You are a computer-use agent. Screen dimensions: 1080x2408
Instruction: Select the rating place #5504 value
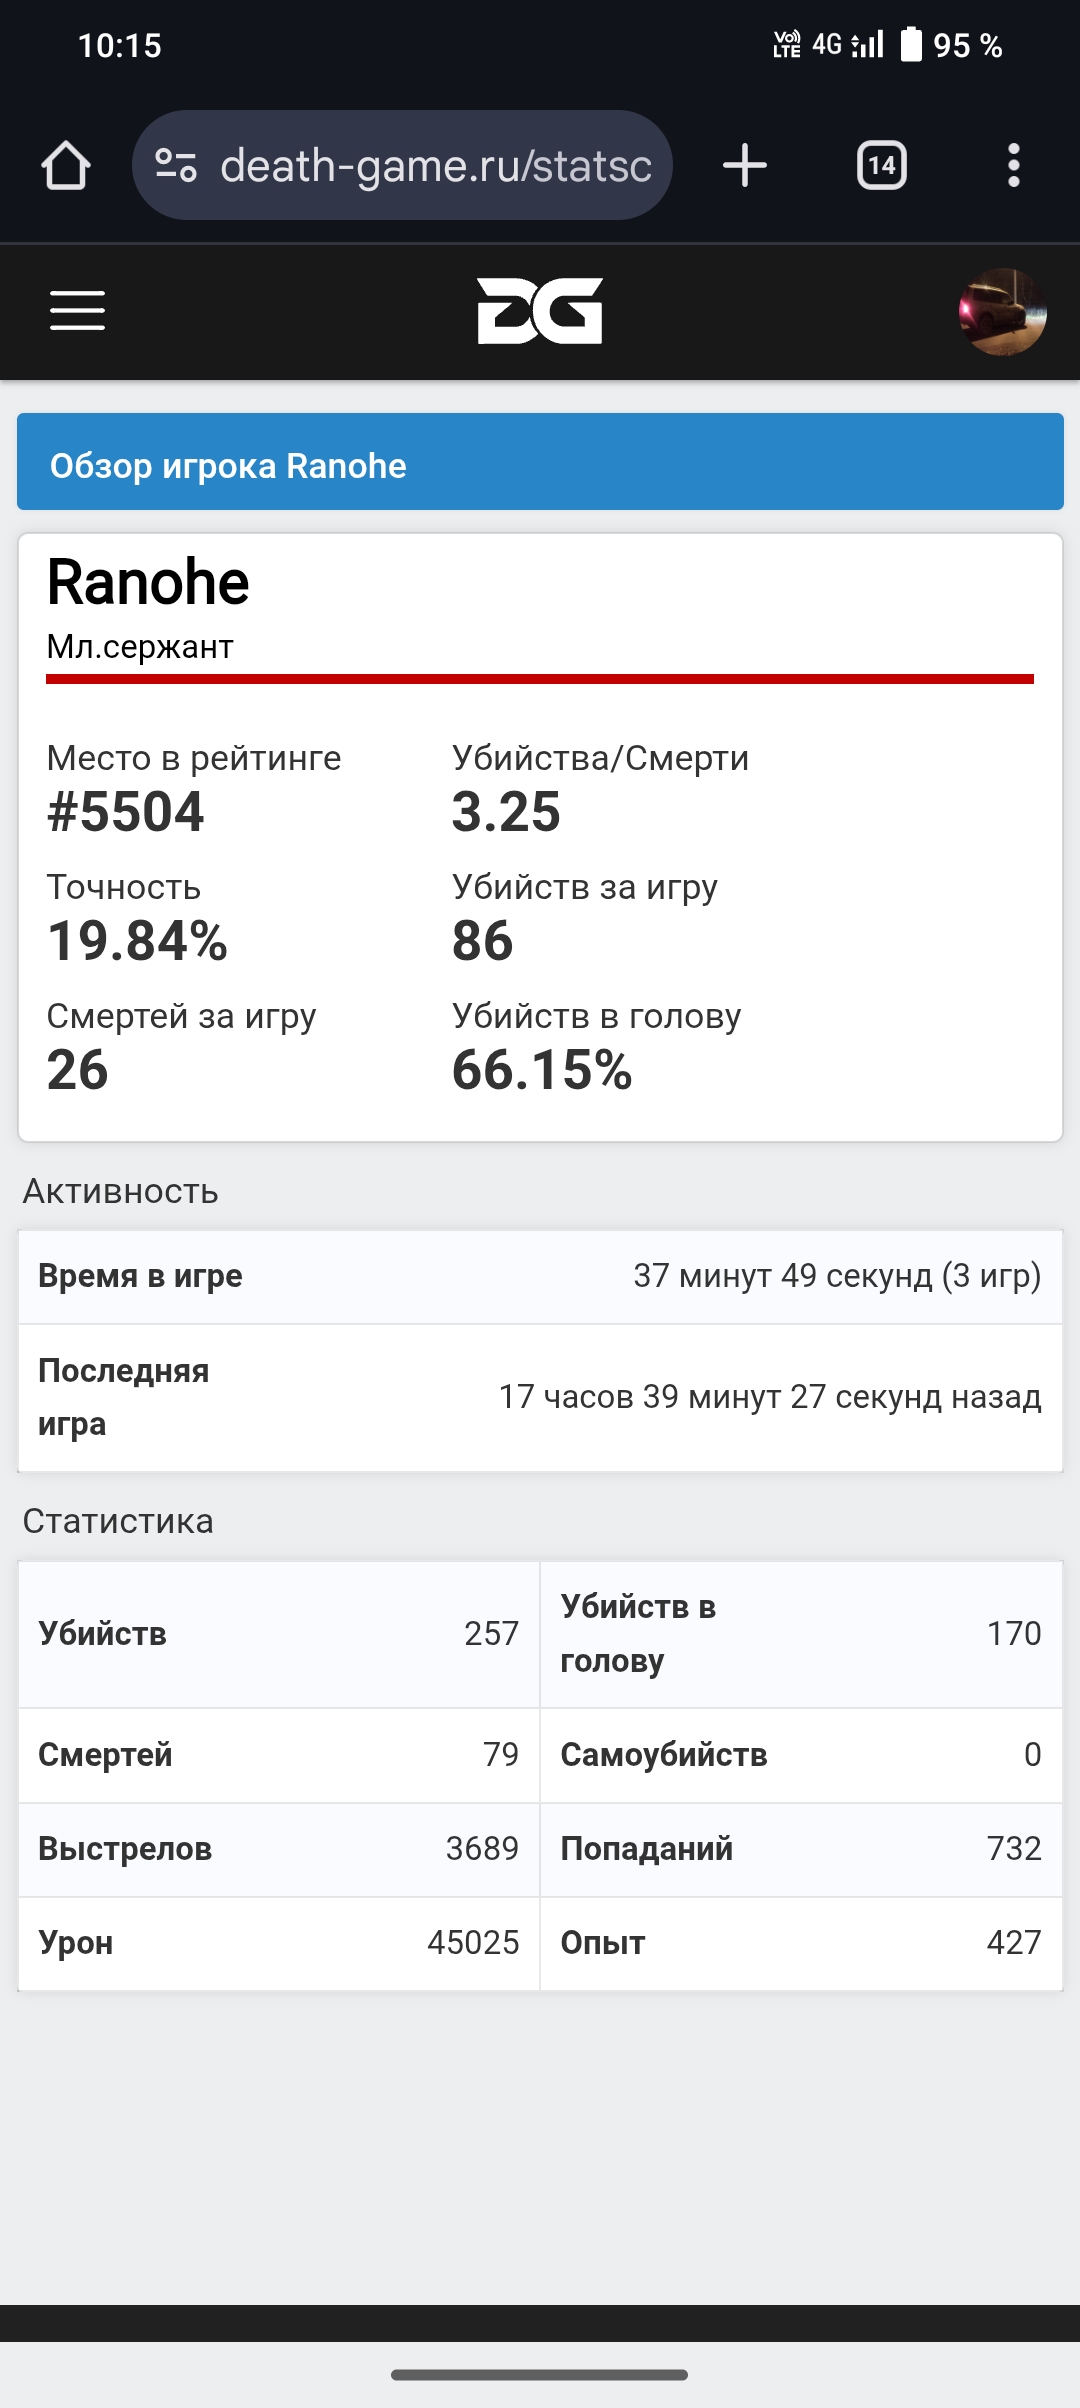(x=126, y=811)
